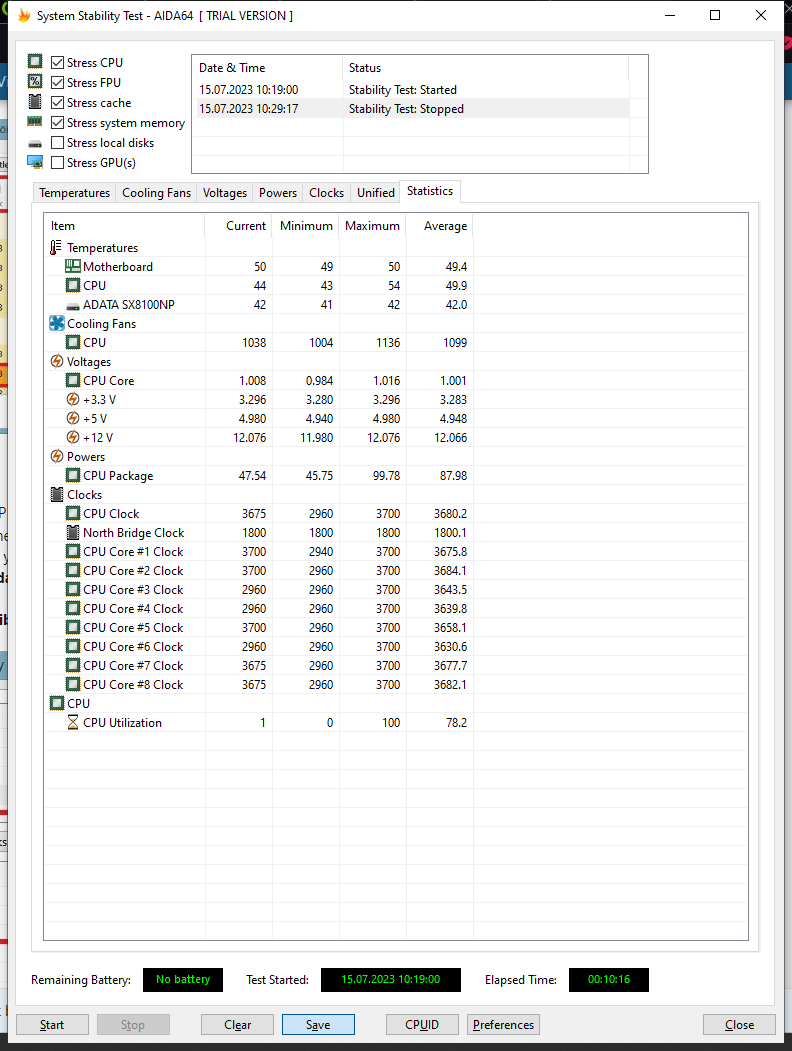Click the North Bridge Clock icon
The height and width of the screenshot is (1051, 792).
coord(72,532)
